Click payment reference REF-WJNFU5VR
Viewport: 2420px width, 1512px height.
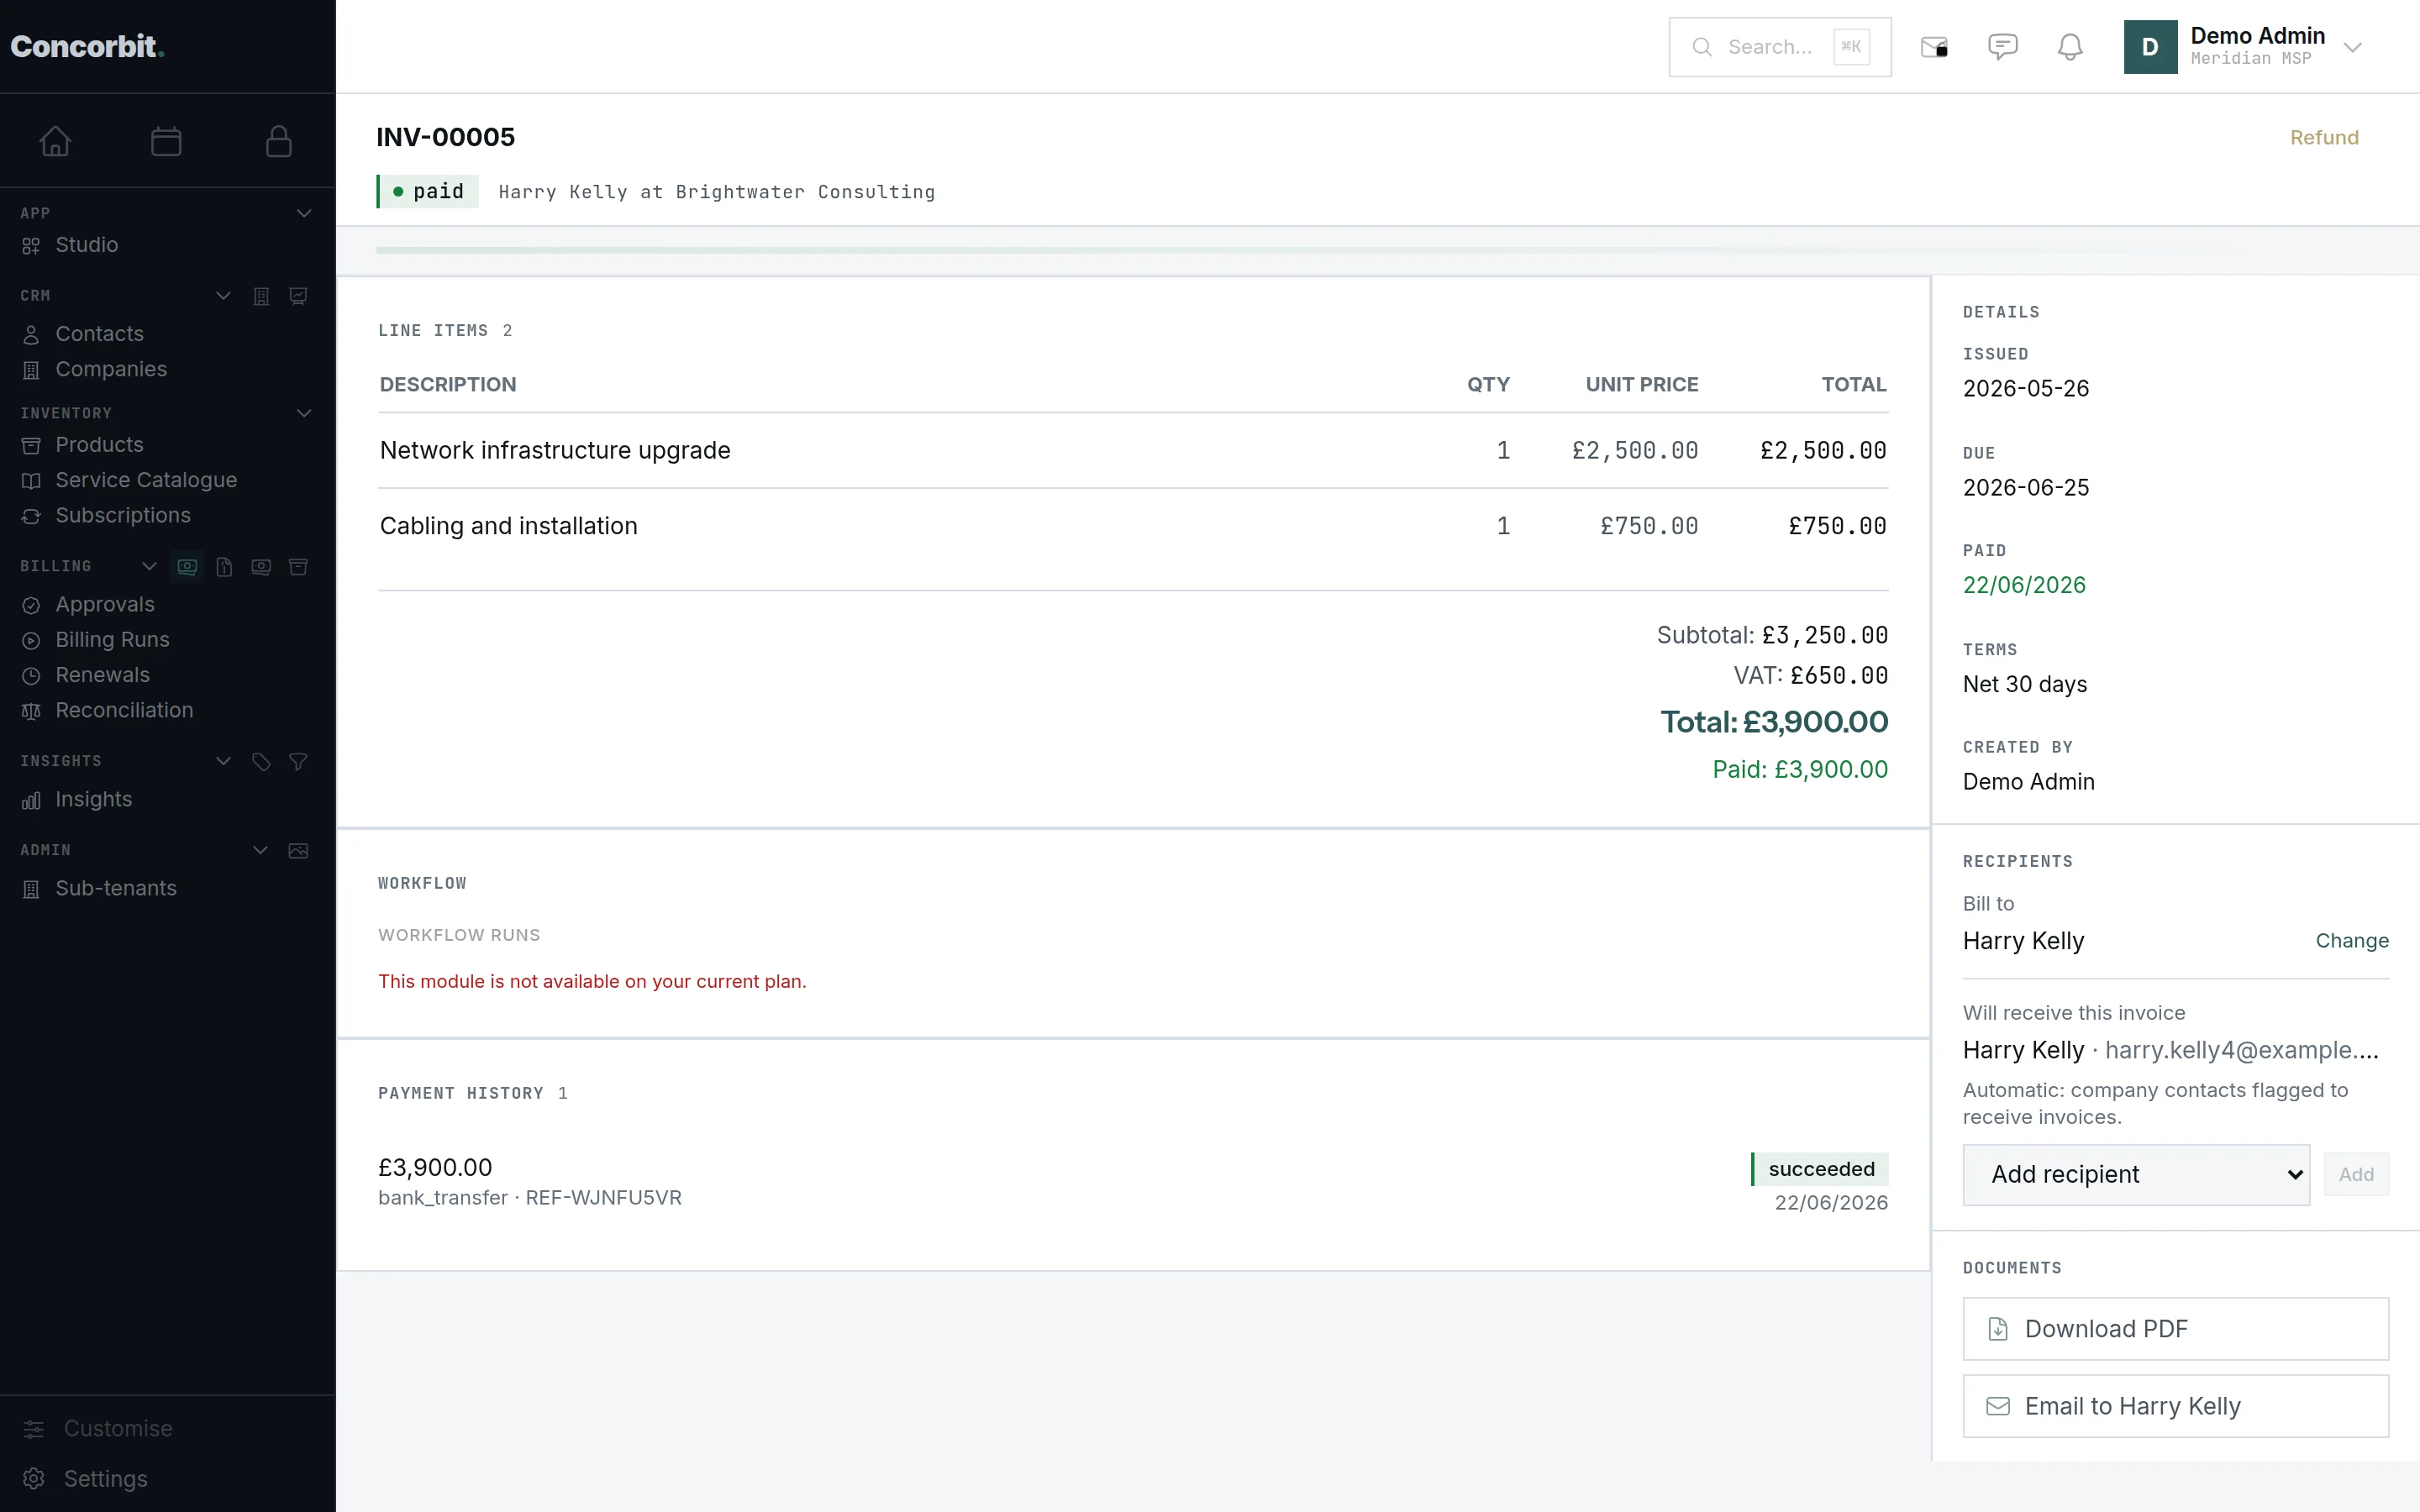(603, 1198)
